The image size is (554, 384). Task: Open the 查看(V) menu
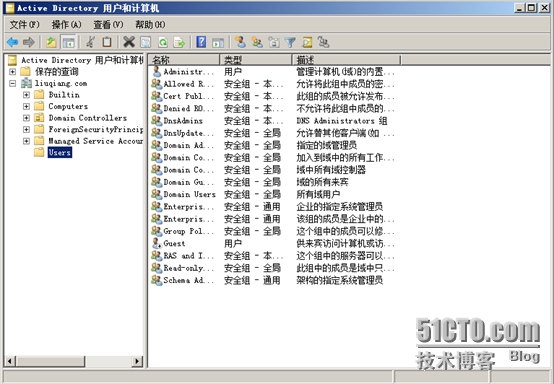click(108, 25)
